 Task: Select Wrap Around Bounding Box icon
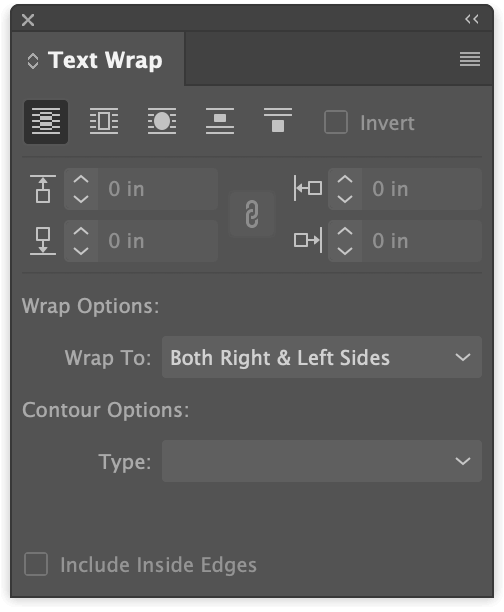104,121
